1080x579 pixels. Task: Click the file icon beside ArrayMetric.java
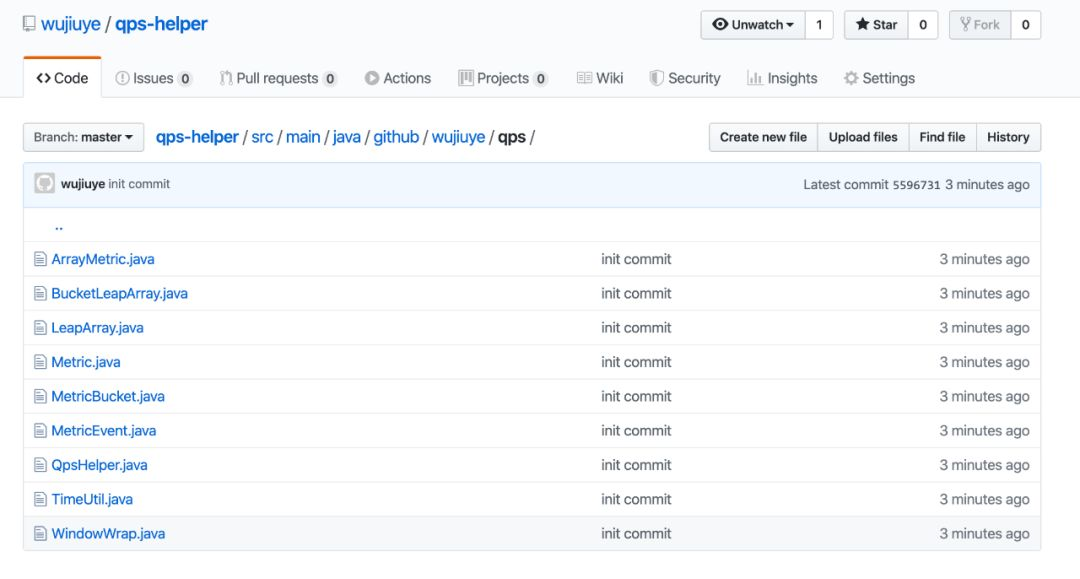40,260
